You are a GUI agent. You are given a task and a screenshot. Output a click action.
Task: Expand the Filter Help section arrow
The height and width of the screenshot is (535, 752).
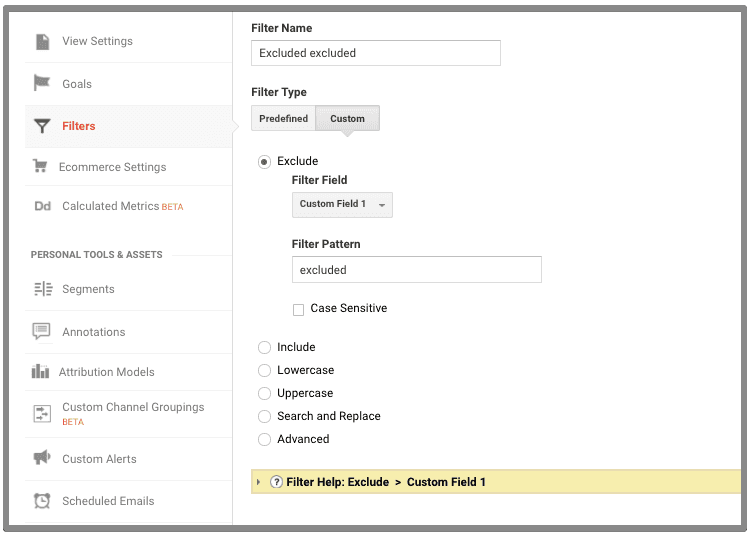pos(259,482)
